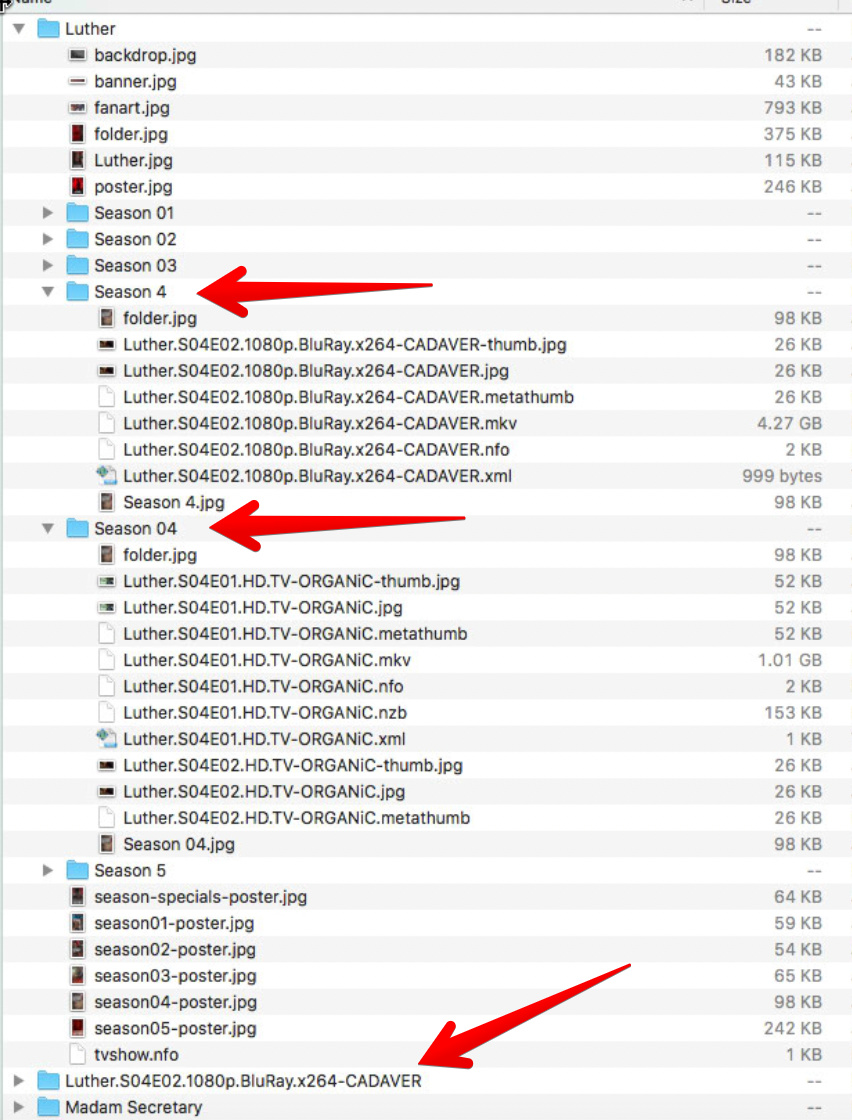Image resolution: width=852 pixels, height=1120 pixels.
Task: Click the season-specials-poster.jpg file icon
Action: click(x=77, y=897)
